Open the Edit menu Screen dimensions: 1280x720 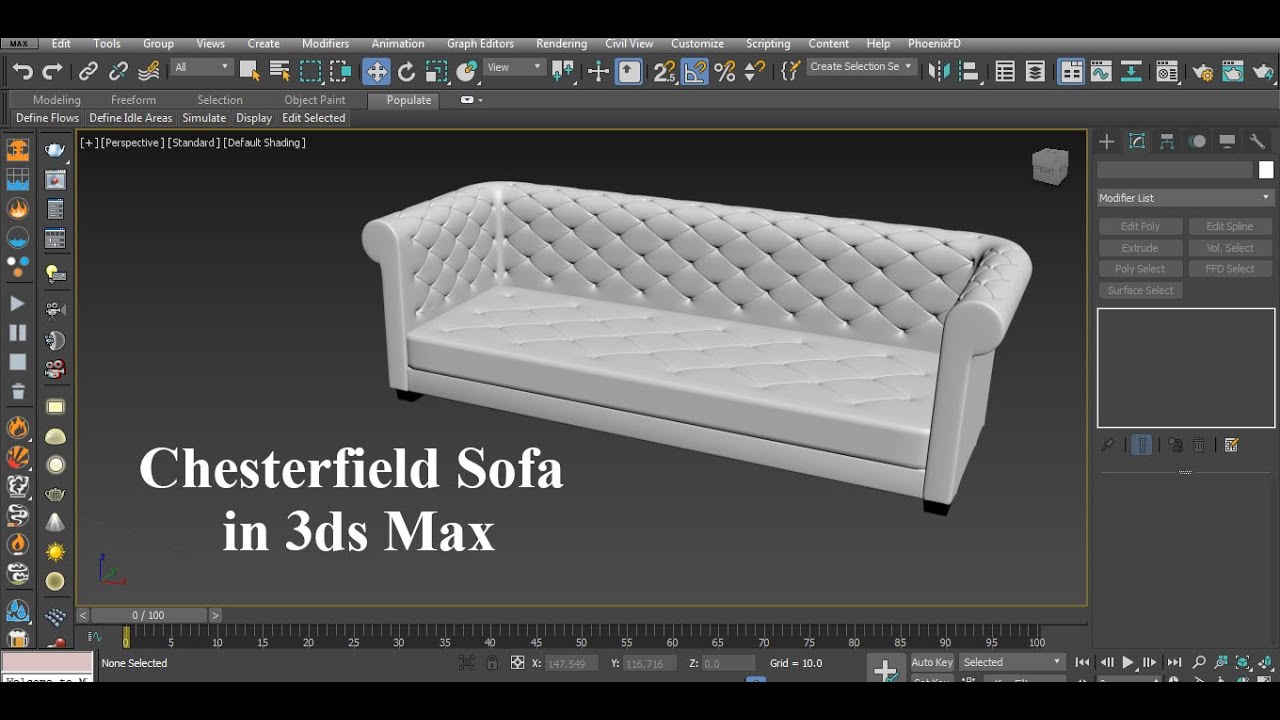(x=61, y=44)
